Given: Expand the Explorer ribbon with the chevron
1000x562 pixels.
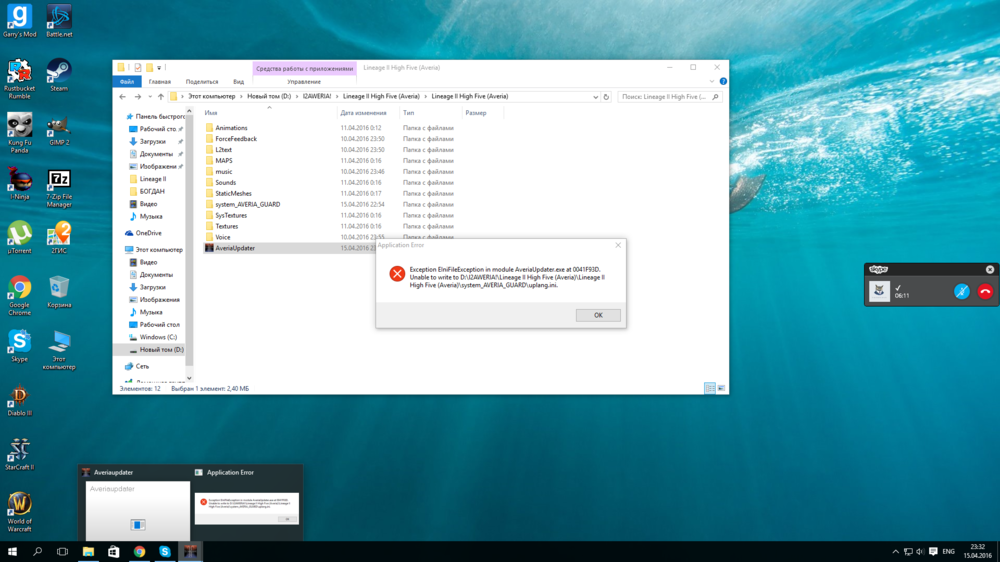Looking at the screenshot, I should point(714,82).
